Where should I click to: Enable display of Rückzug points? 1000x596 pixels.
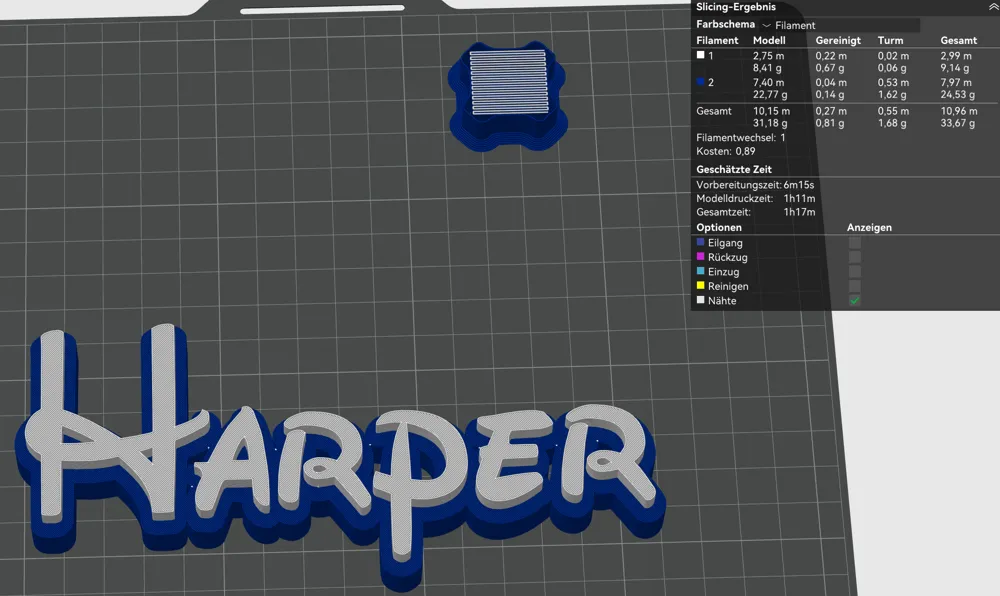855,258
